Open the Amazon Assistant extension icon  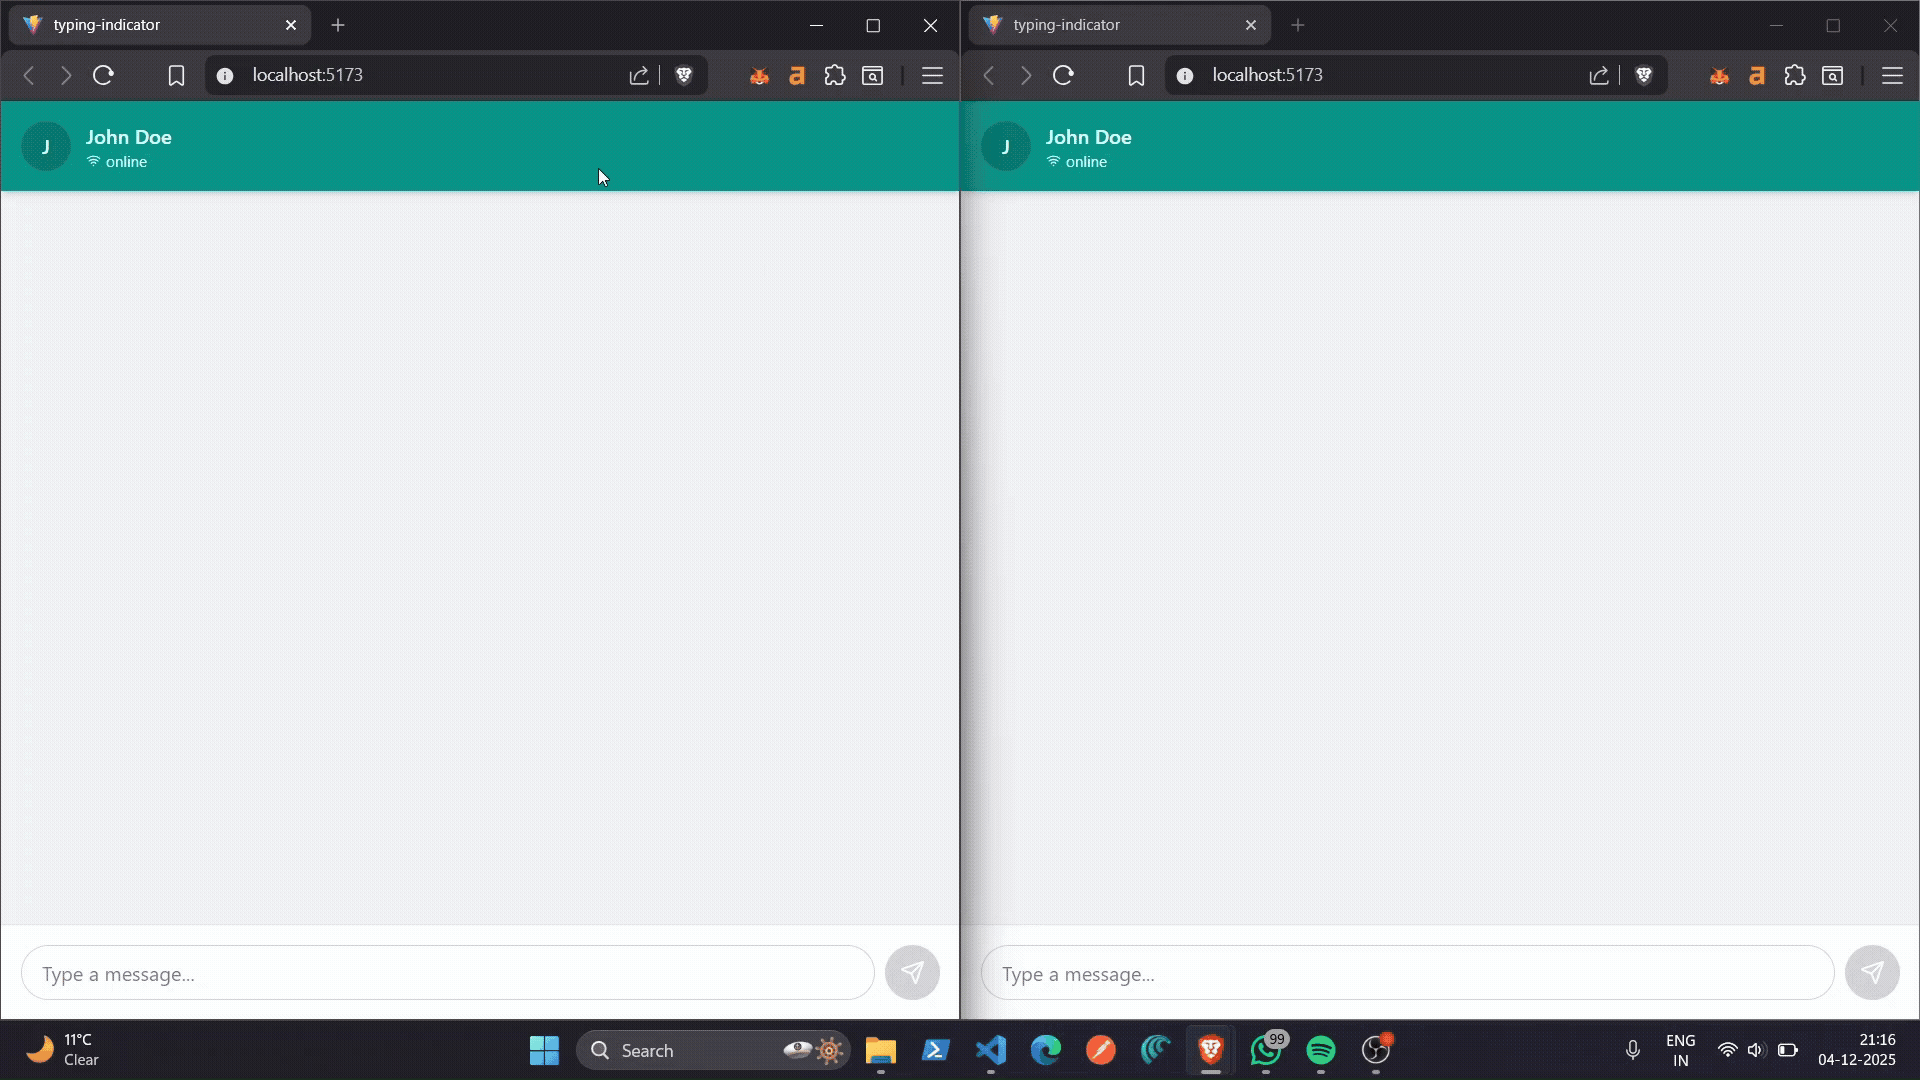[797, 75]
